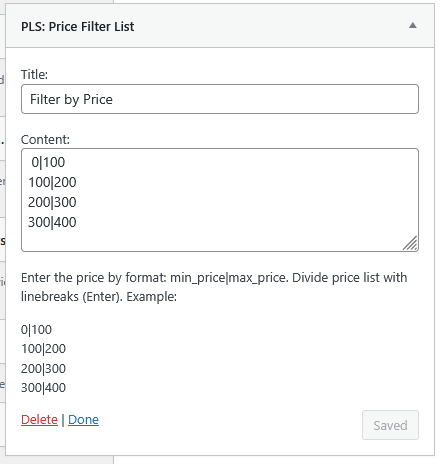Image resolution: width=440 pixels, height=464 pixels.
Task: Click the Title: field label
Action: point(34,74)
